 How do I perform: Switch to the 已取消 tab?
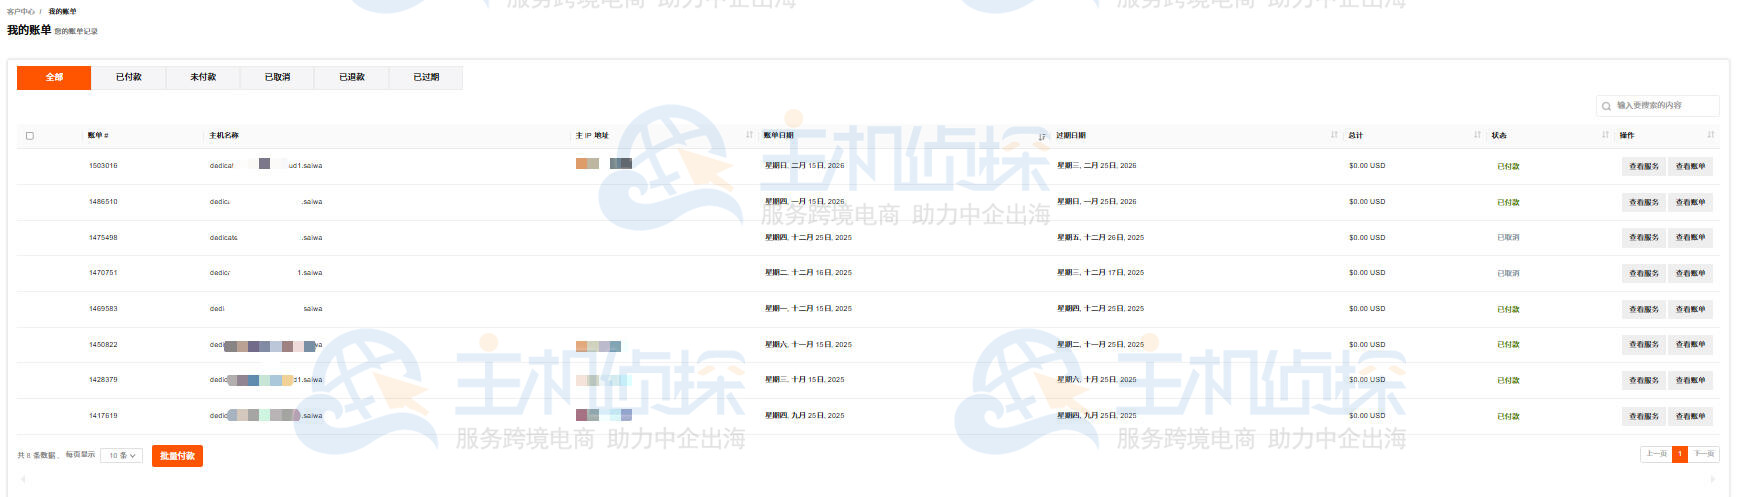(x=277, y=77)
